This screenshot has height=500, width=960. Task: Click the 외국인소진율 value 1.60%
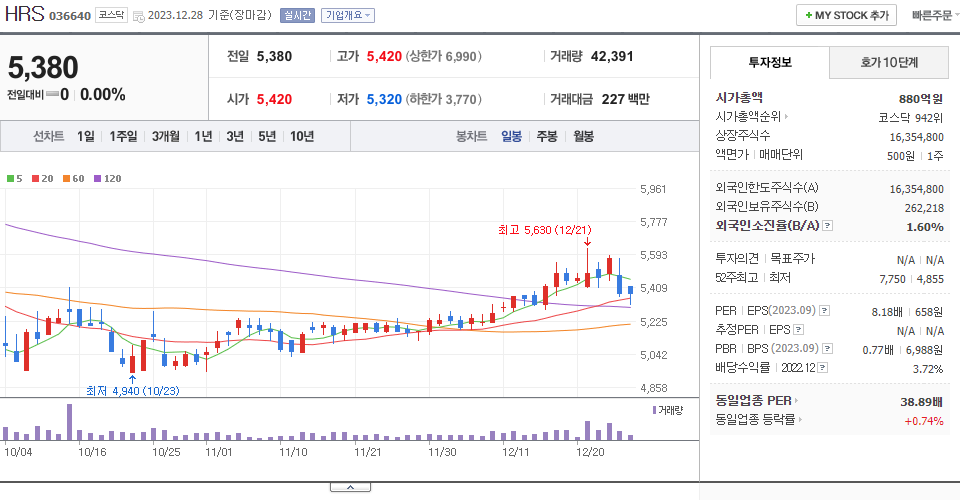pyautogui.click(x=925, y=226)
